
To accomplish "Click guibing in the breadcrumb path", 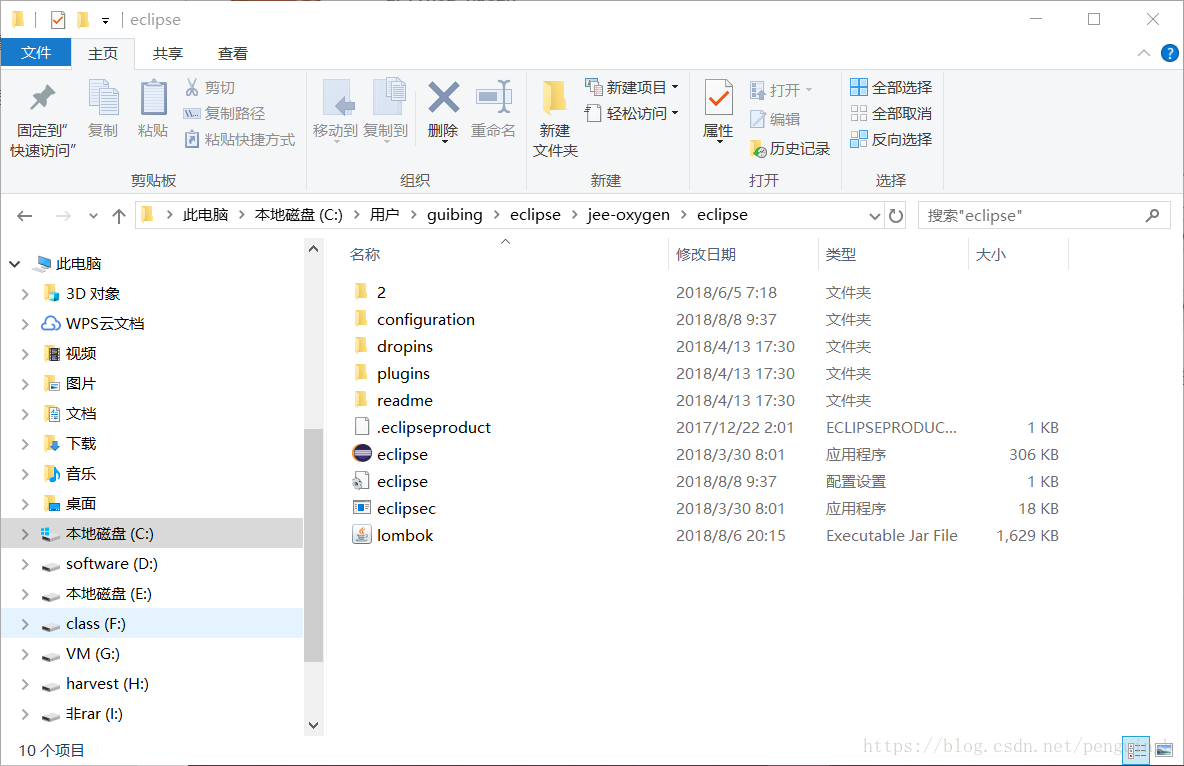I will coord(455,215).
